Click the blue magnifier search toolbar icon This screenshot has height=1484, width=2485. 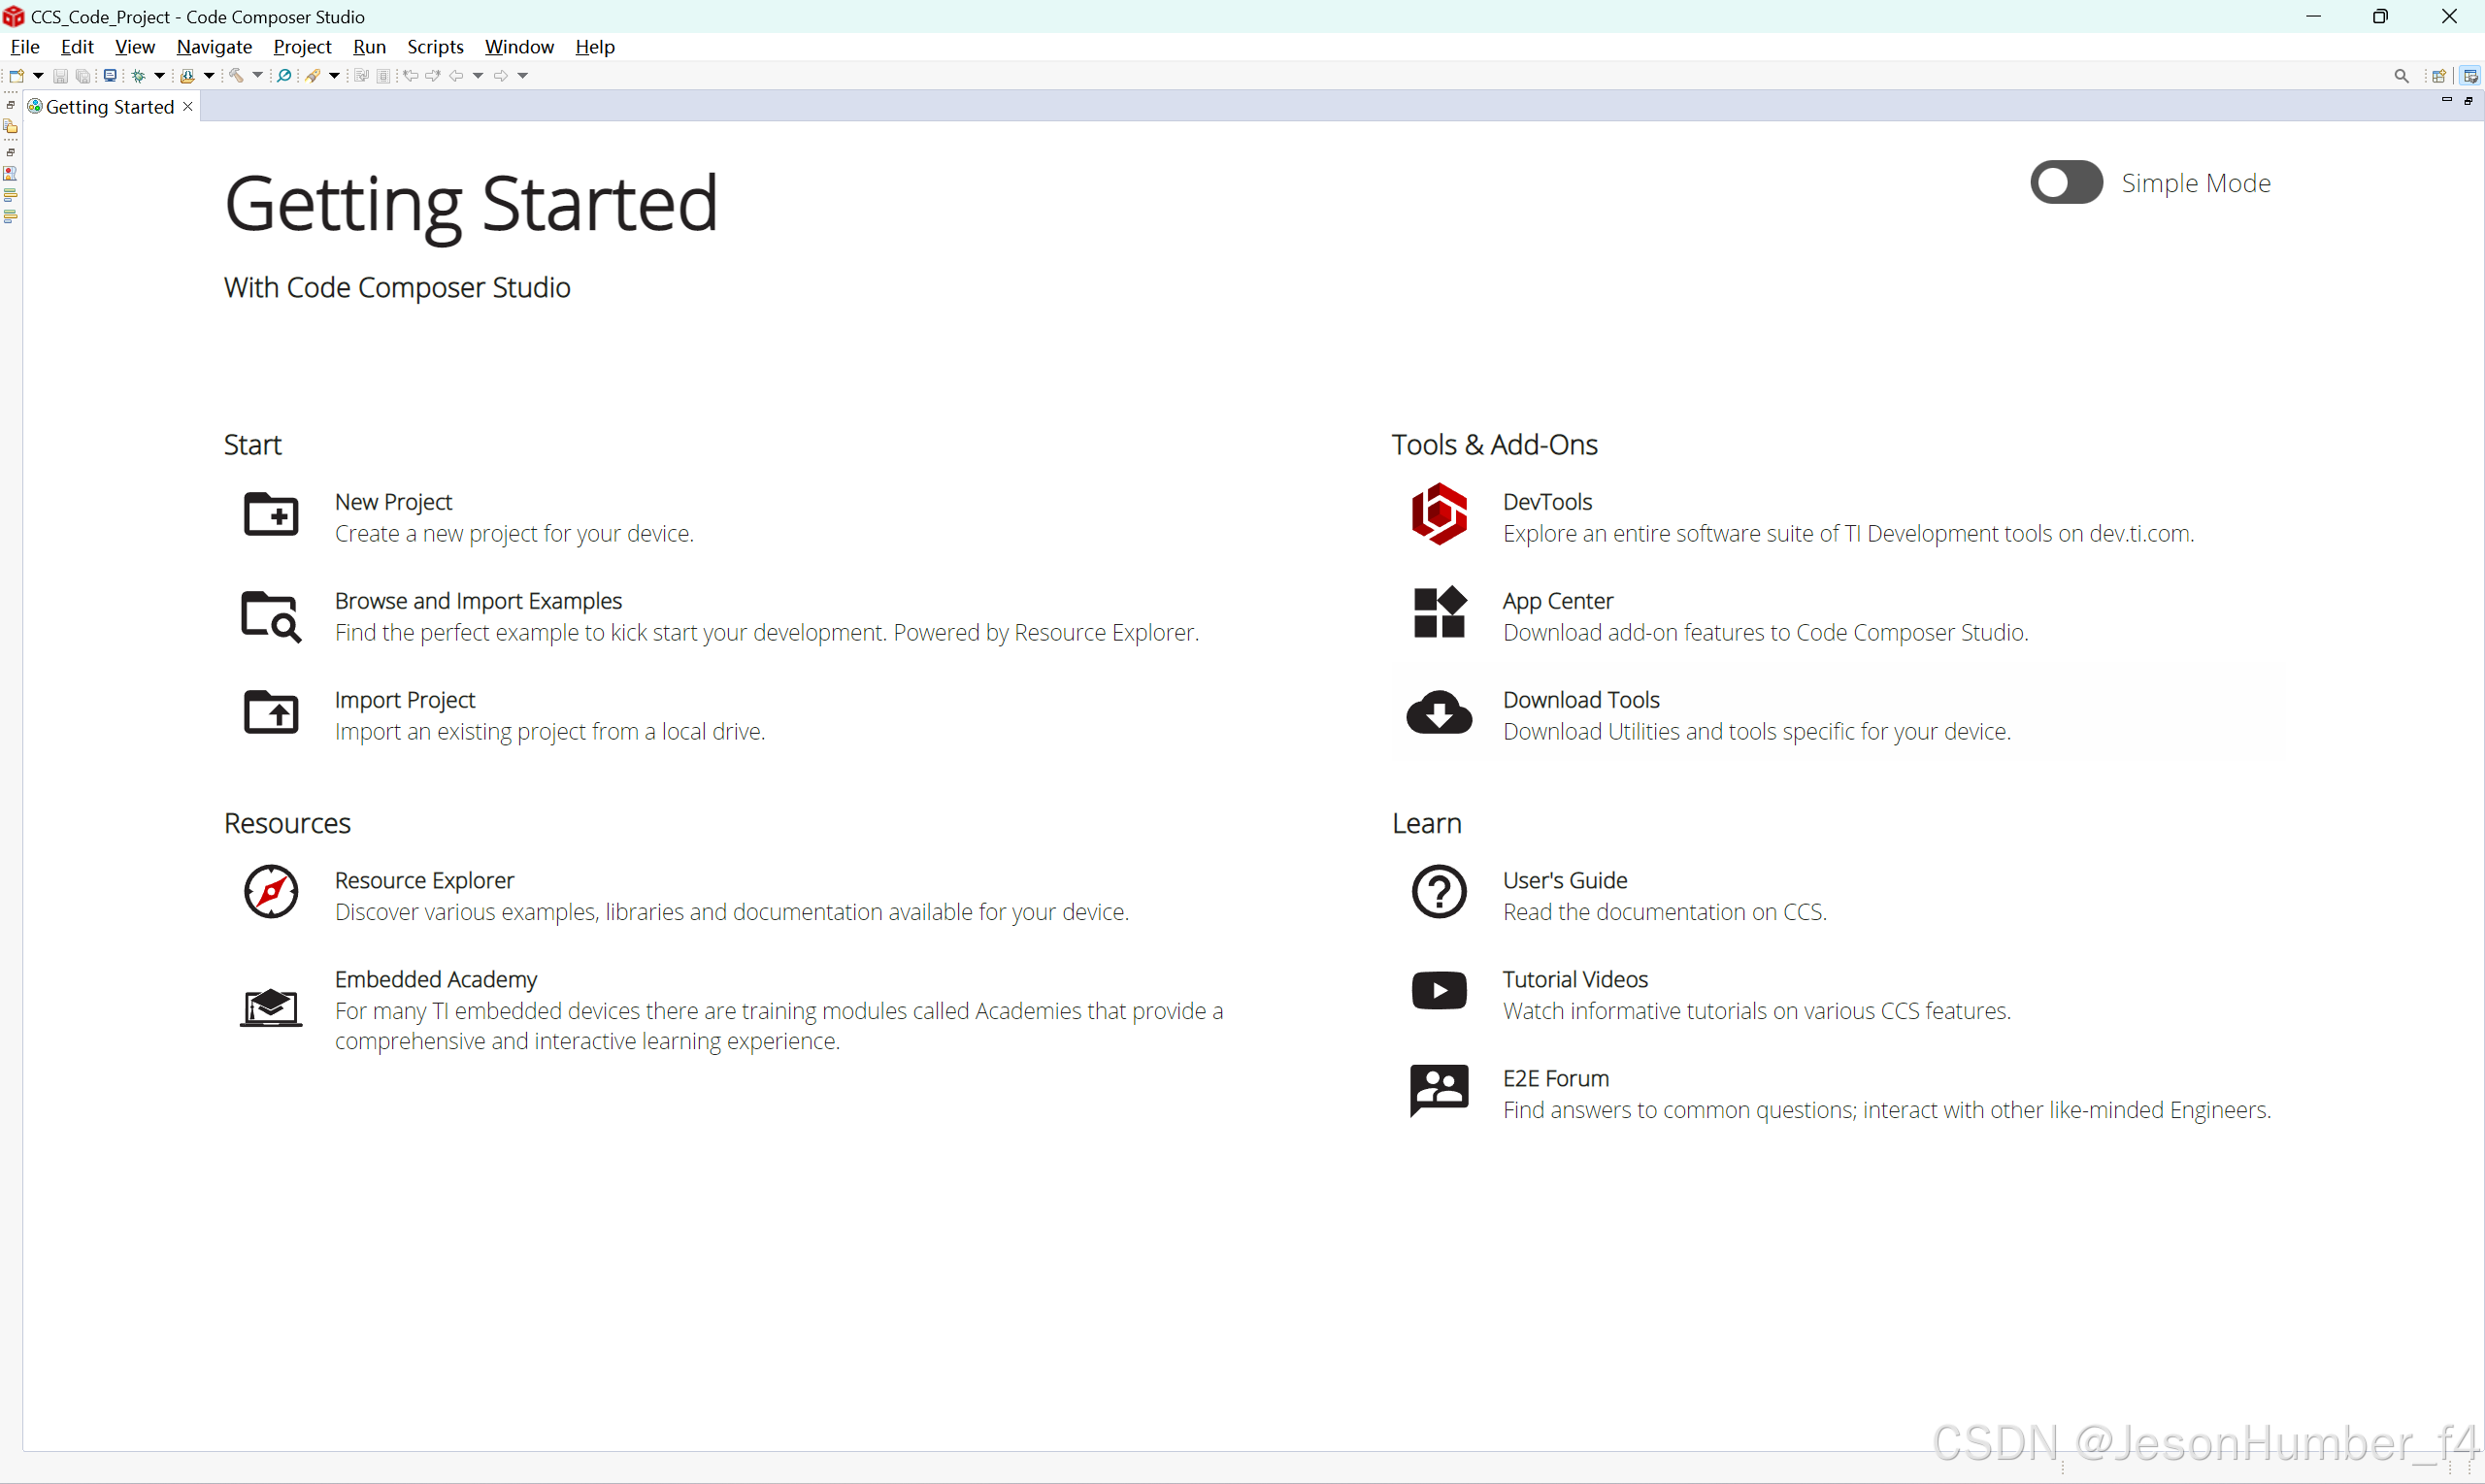pyautogui.click(x=285, y=76)
